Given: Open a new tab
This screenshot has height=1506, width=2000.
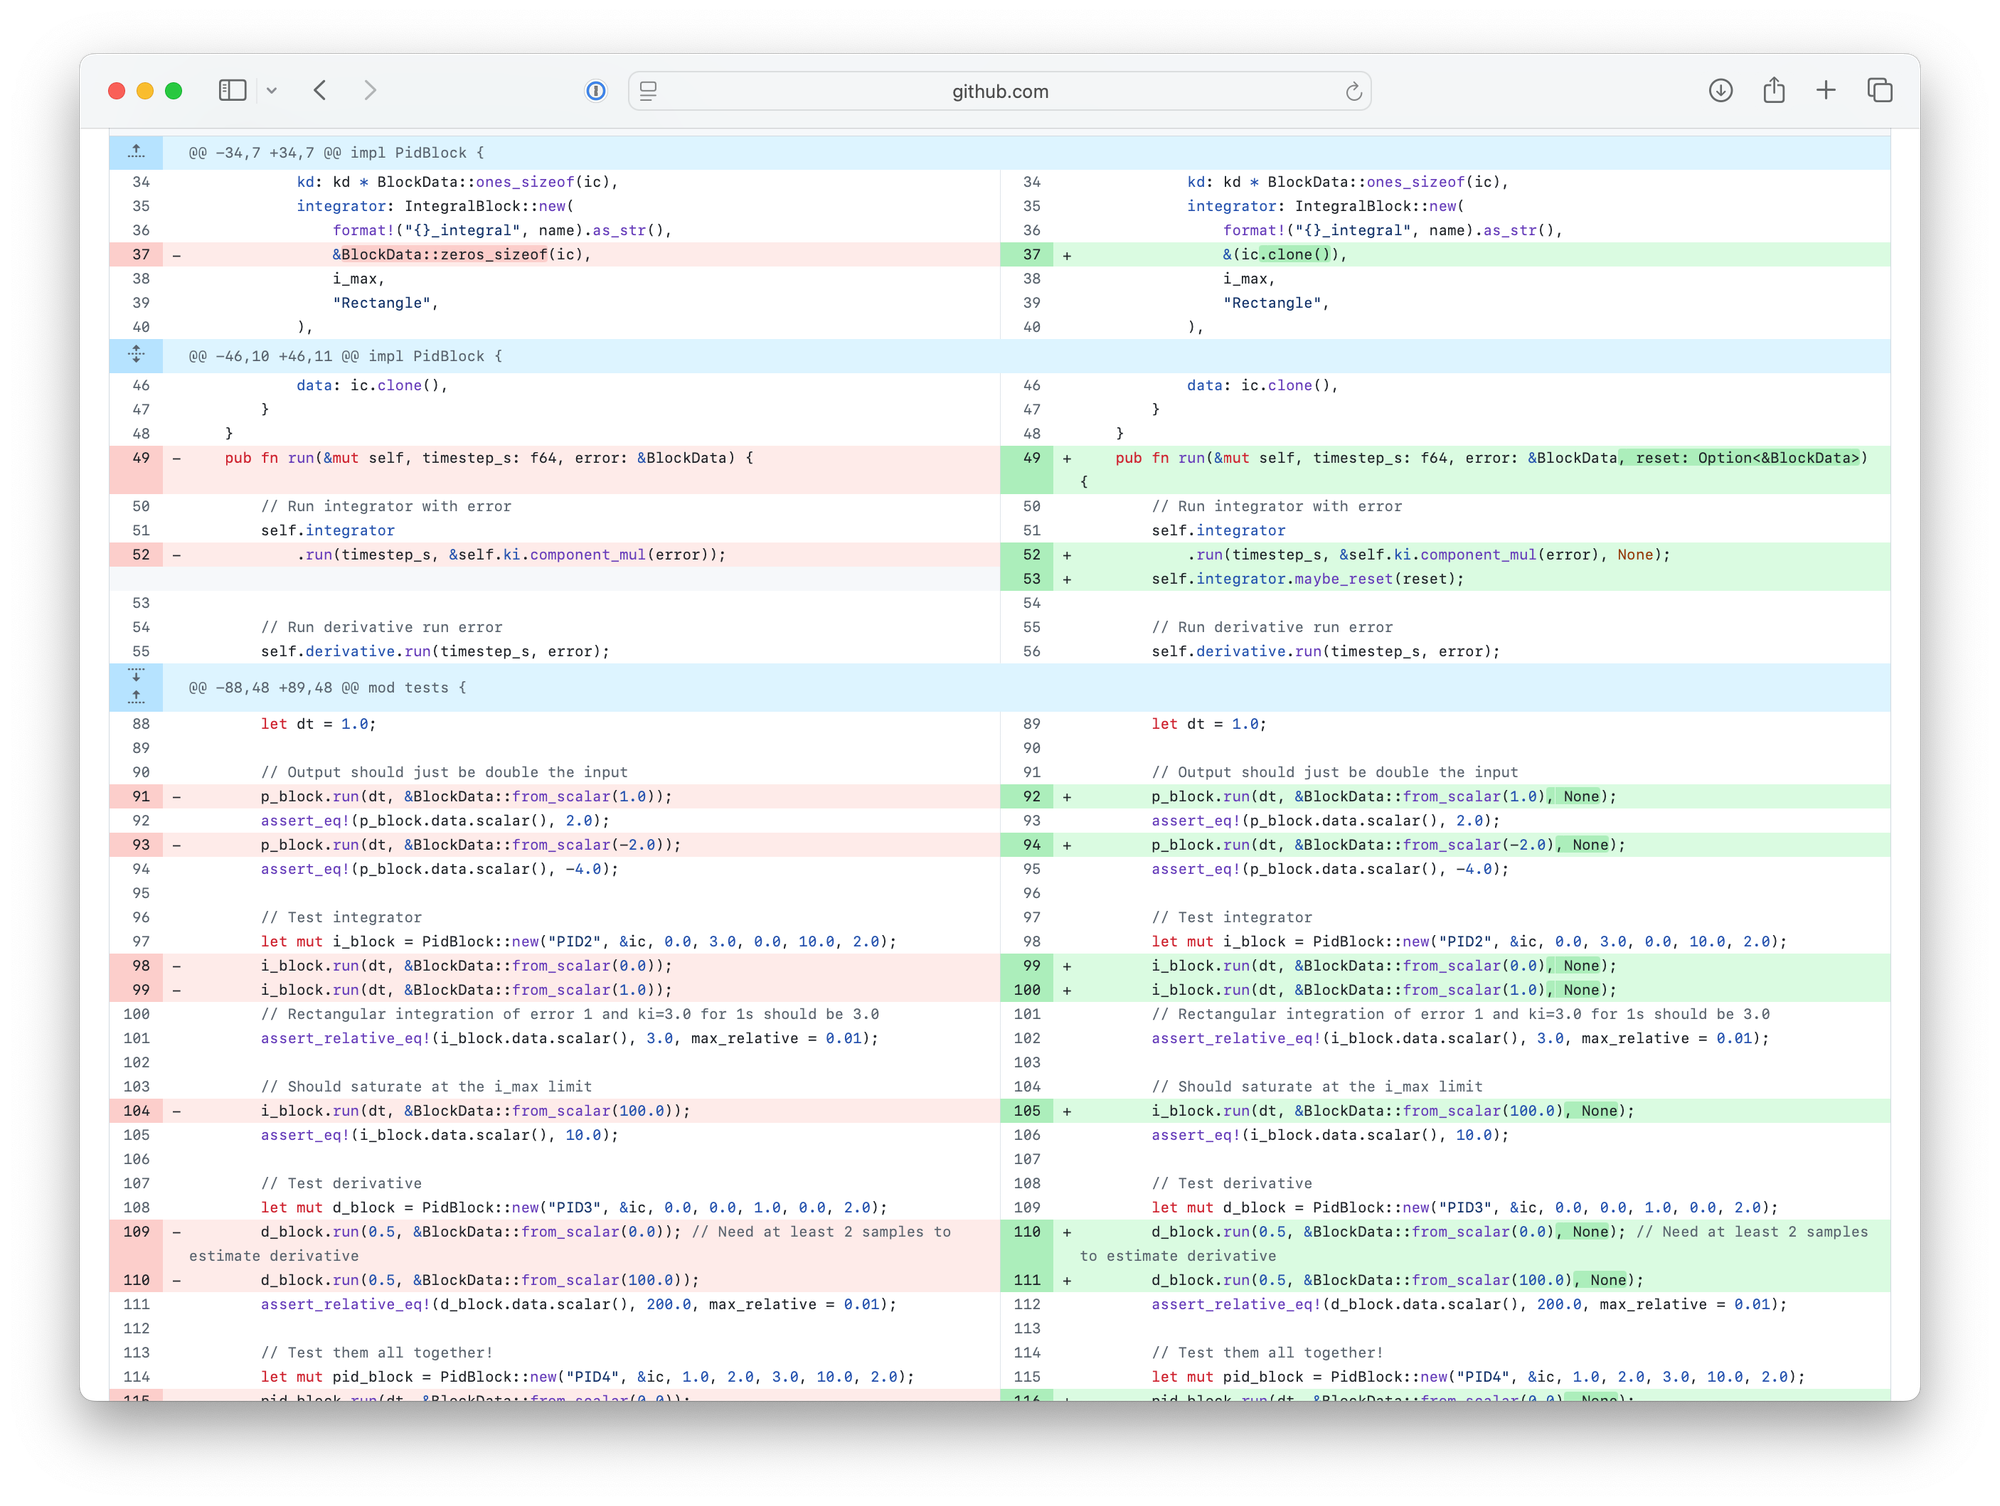Looking at the screenshot, I should pyautogui.click(x=1826, y=91).
